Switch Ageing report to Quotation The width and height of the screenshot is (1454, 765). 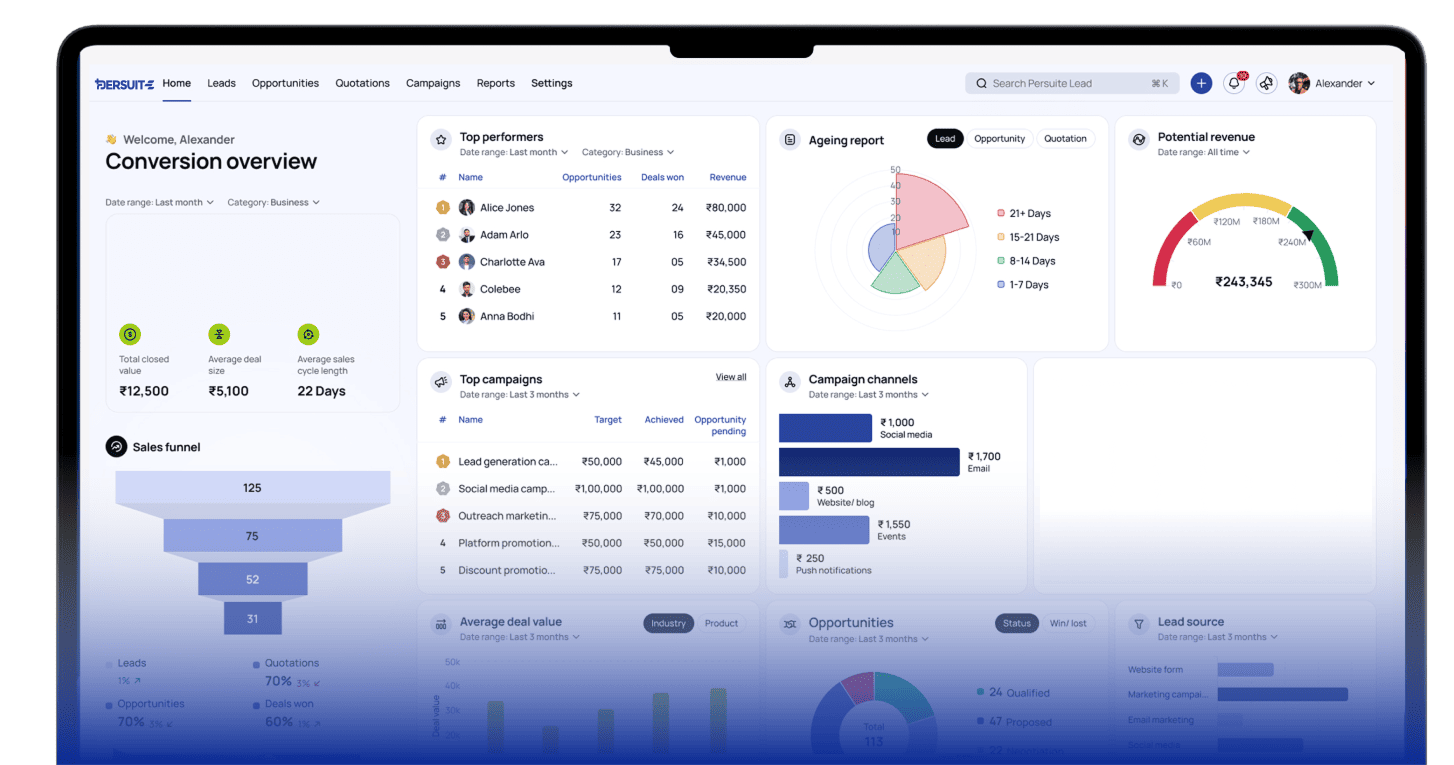click(x=1065, y=139)
